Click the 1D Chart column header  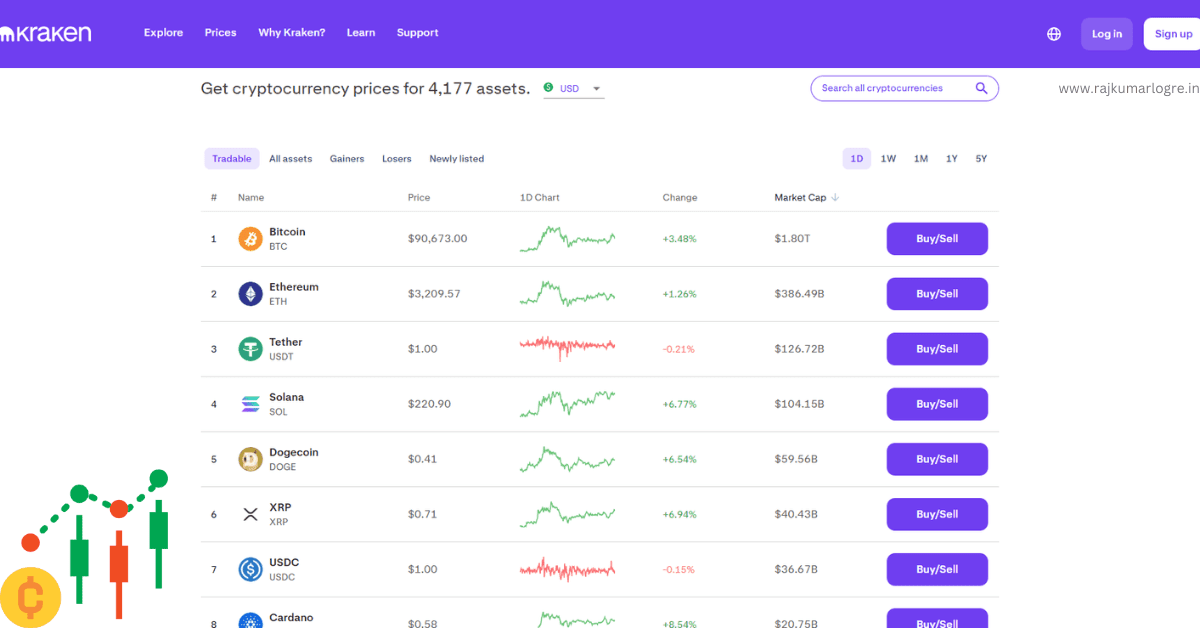(540, 198)
